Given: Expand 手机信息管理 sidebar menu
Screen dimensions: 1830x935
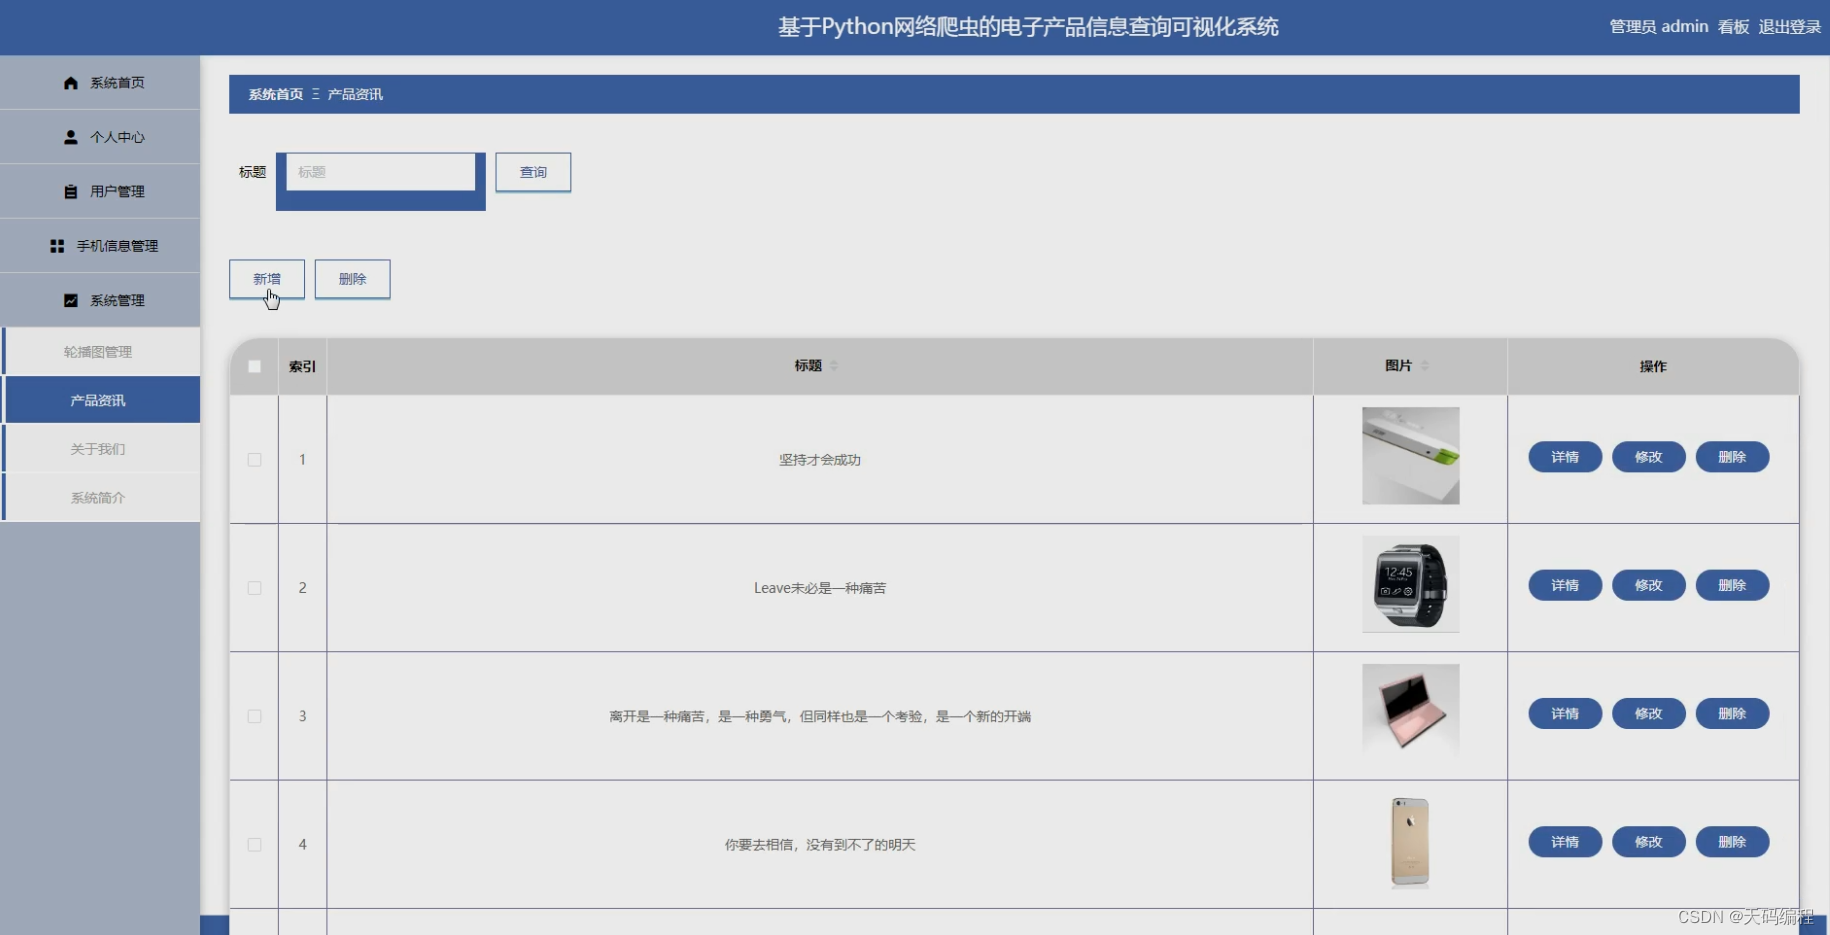Looking at the screenshot, I should point(100,246).
